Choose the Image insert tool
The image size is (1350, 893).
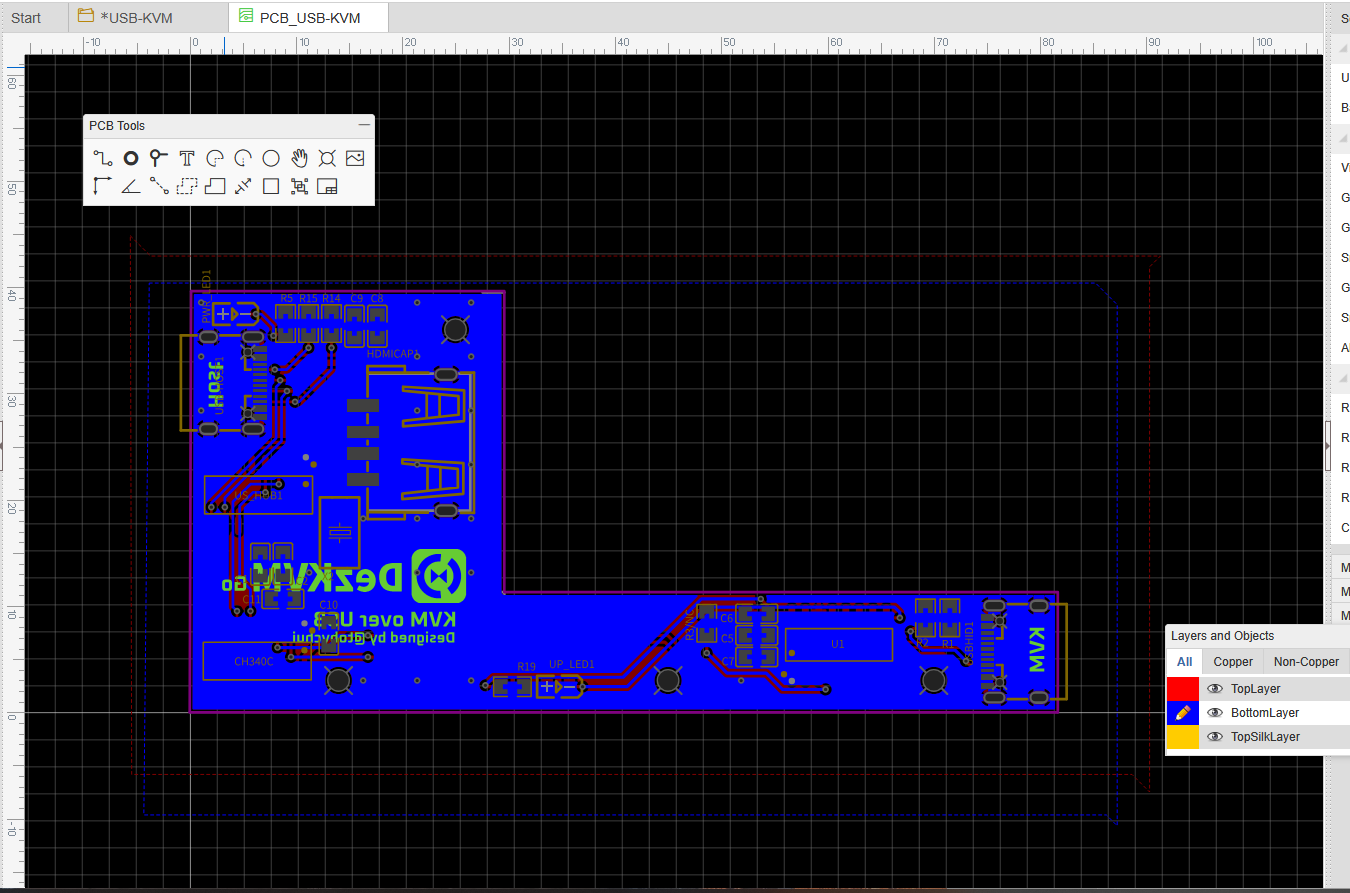(x=355, y=158)
